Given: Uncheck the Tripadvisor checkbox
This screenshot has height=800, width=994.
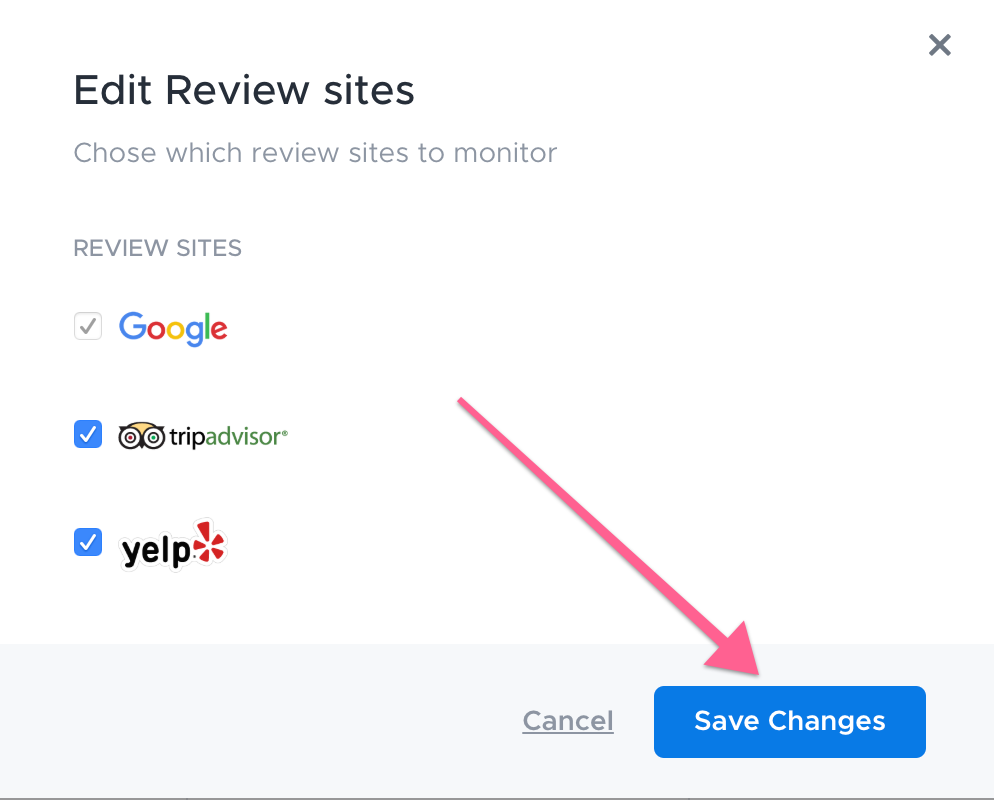Looking at the screenshot, I should 88,434.
